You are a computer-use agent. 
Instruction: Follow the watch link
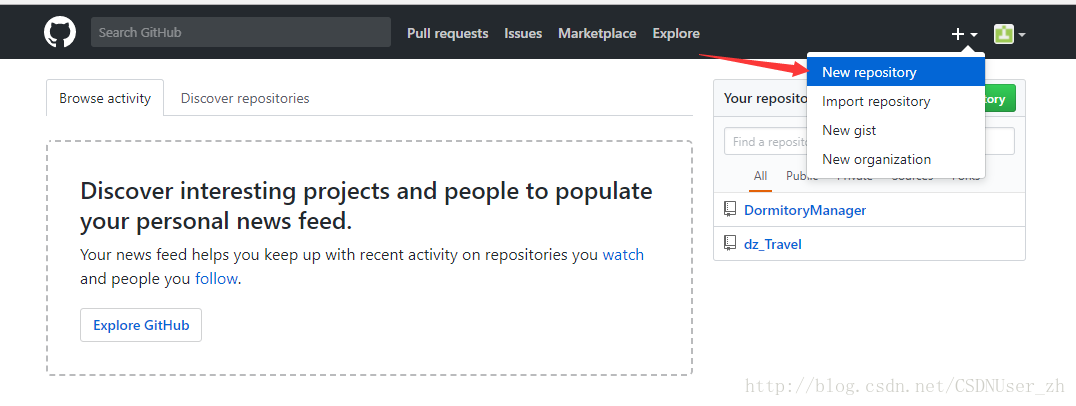click(623, 255)
